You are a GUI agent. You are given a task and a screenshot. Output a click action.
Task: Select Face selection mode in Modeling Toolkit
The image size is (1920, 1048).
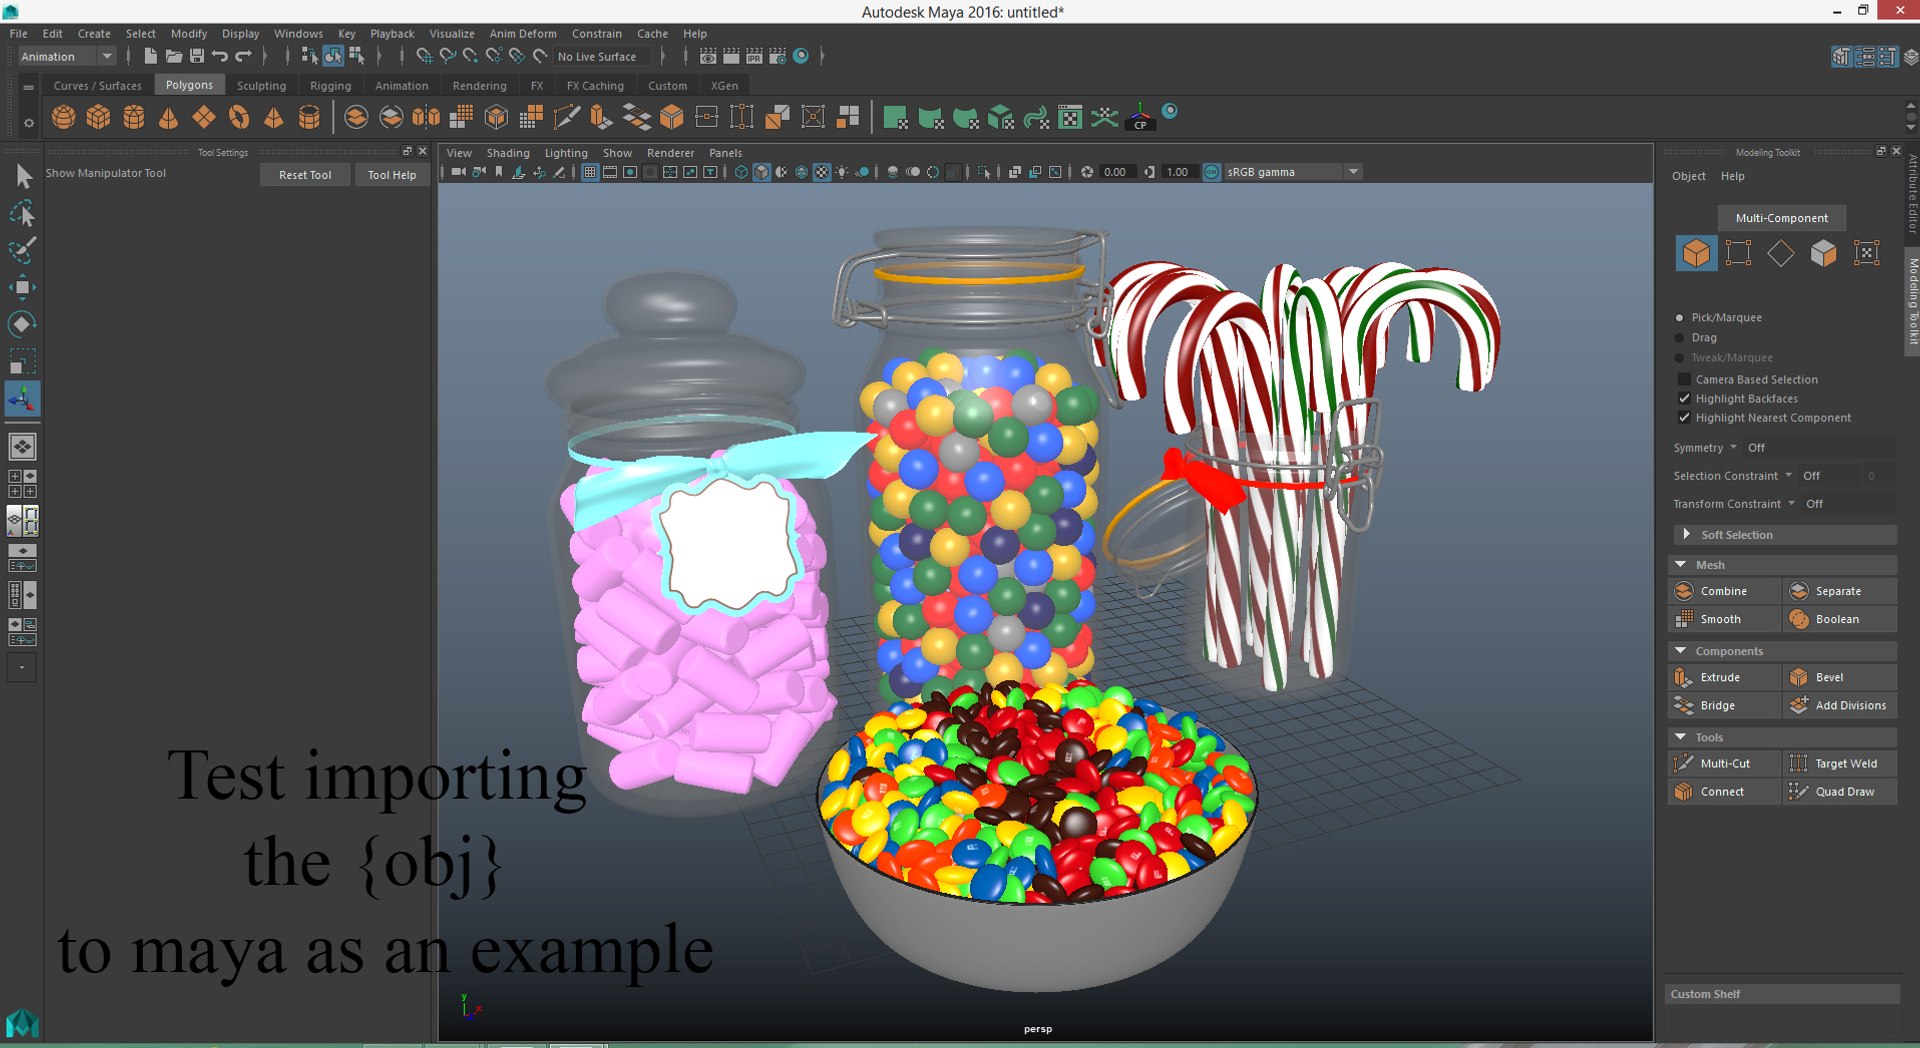(x=1824, y=253)
